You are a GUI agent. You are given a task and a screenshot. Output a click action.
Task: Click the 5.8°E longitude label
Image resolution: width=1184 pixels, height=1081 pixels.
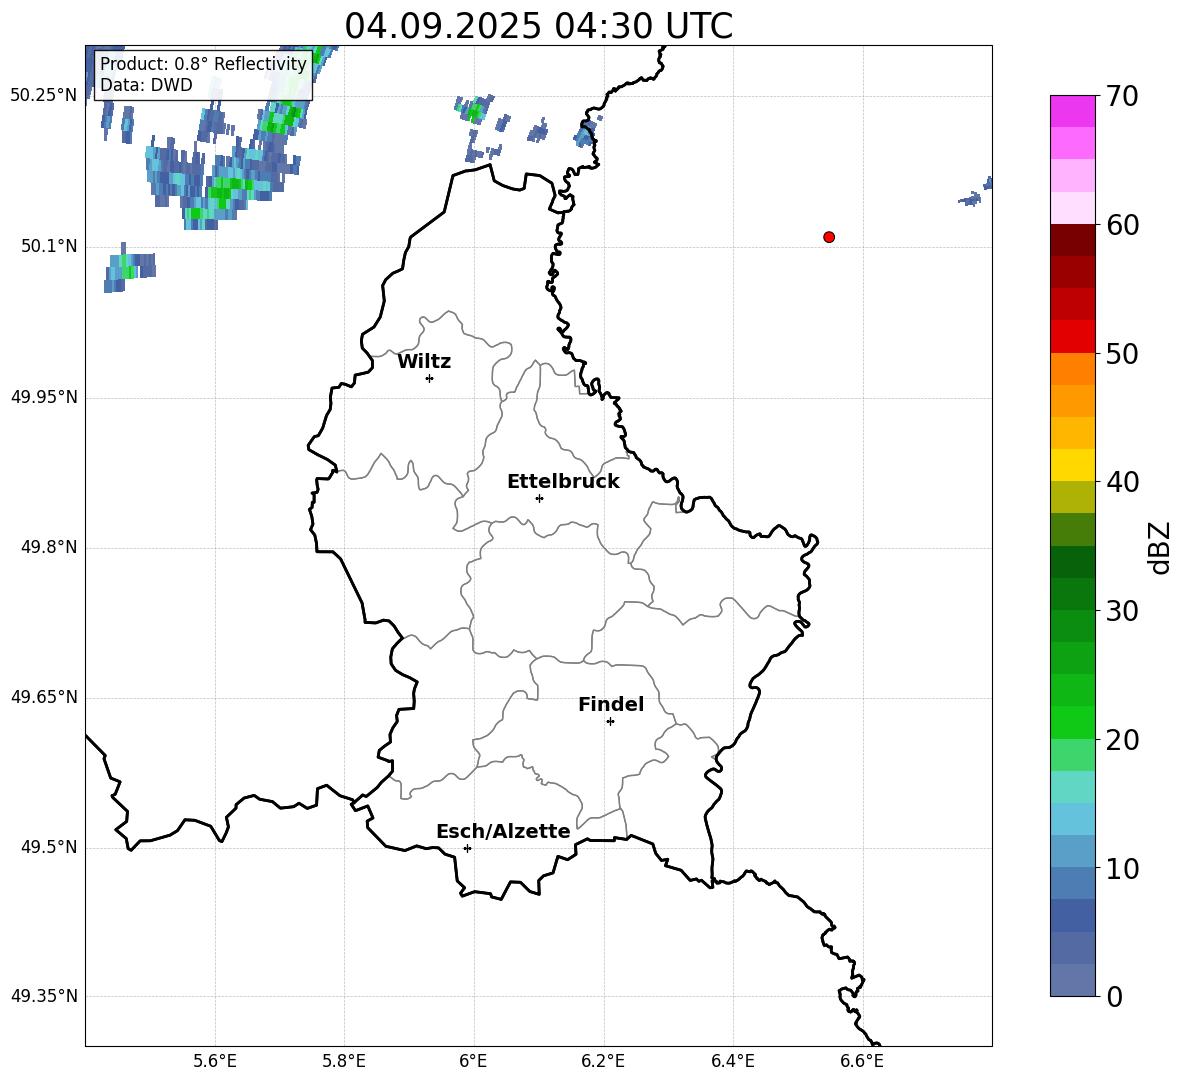344,1062
